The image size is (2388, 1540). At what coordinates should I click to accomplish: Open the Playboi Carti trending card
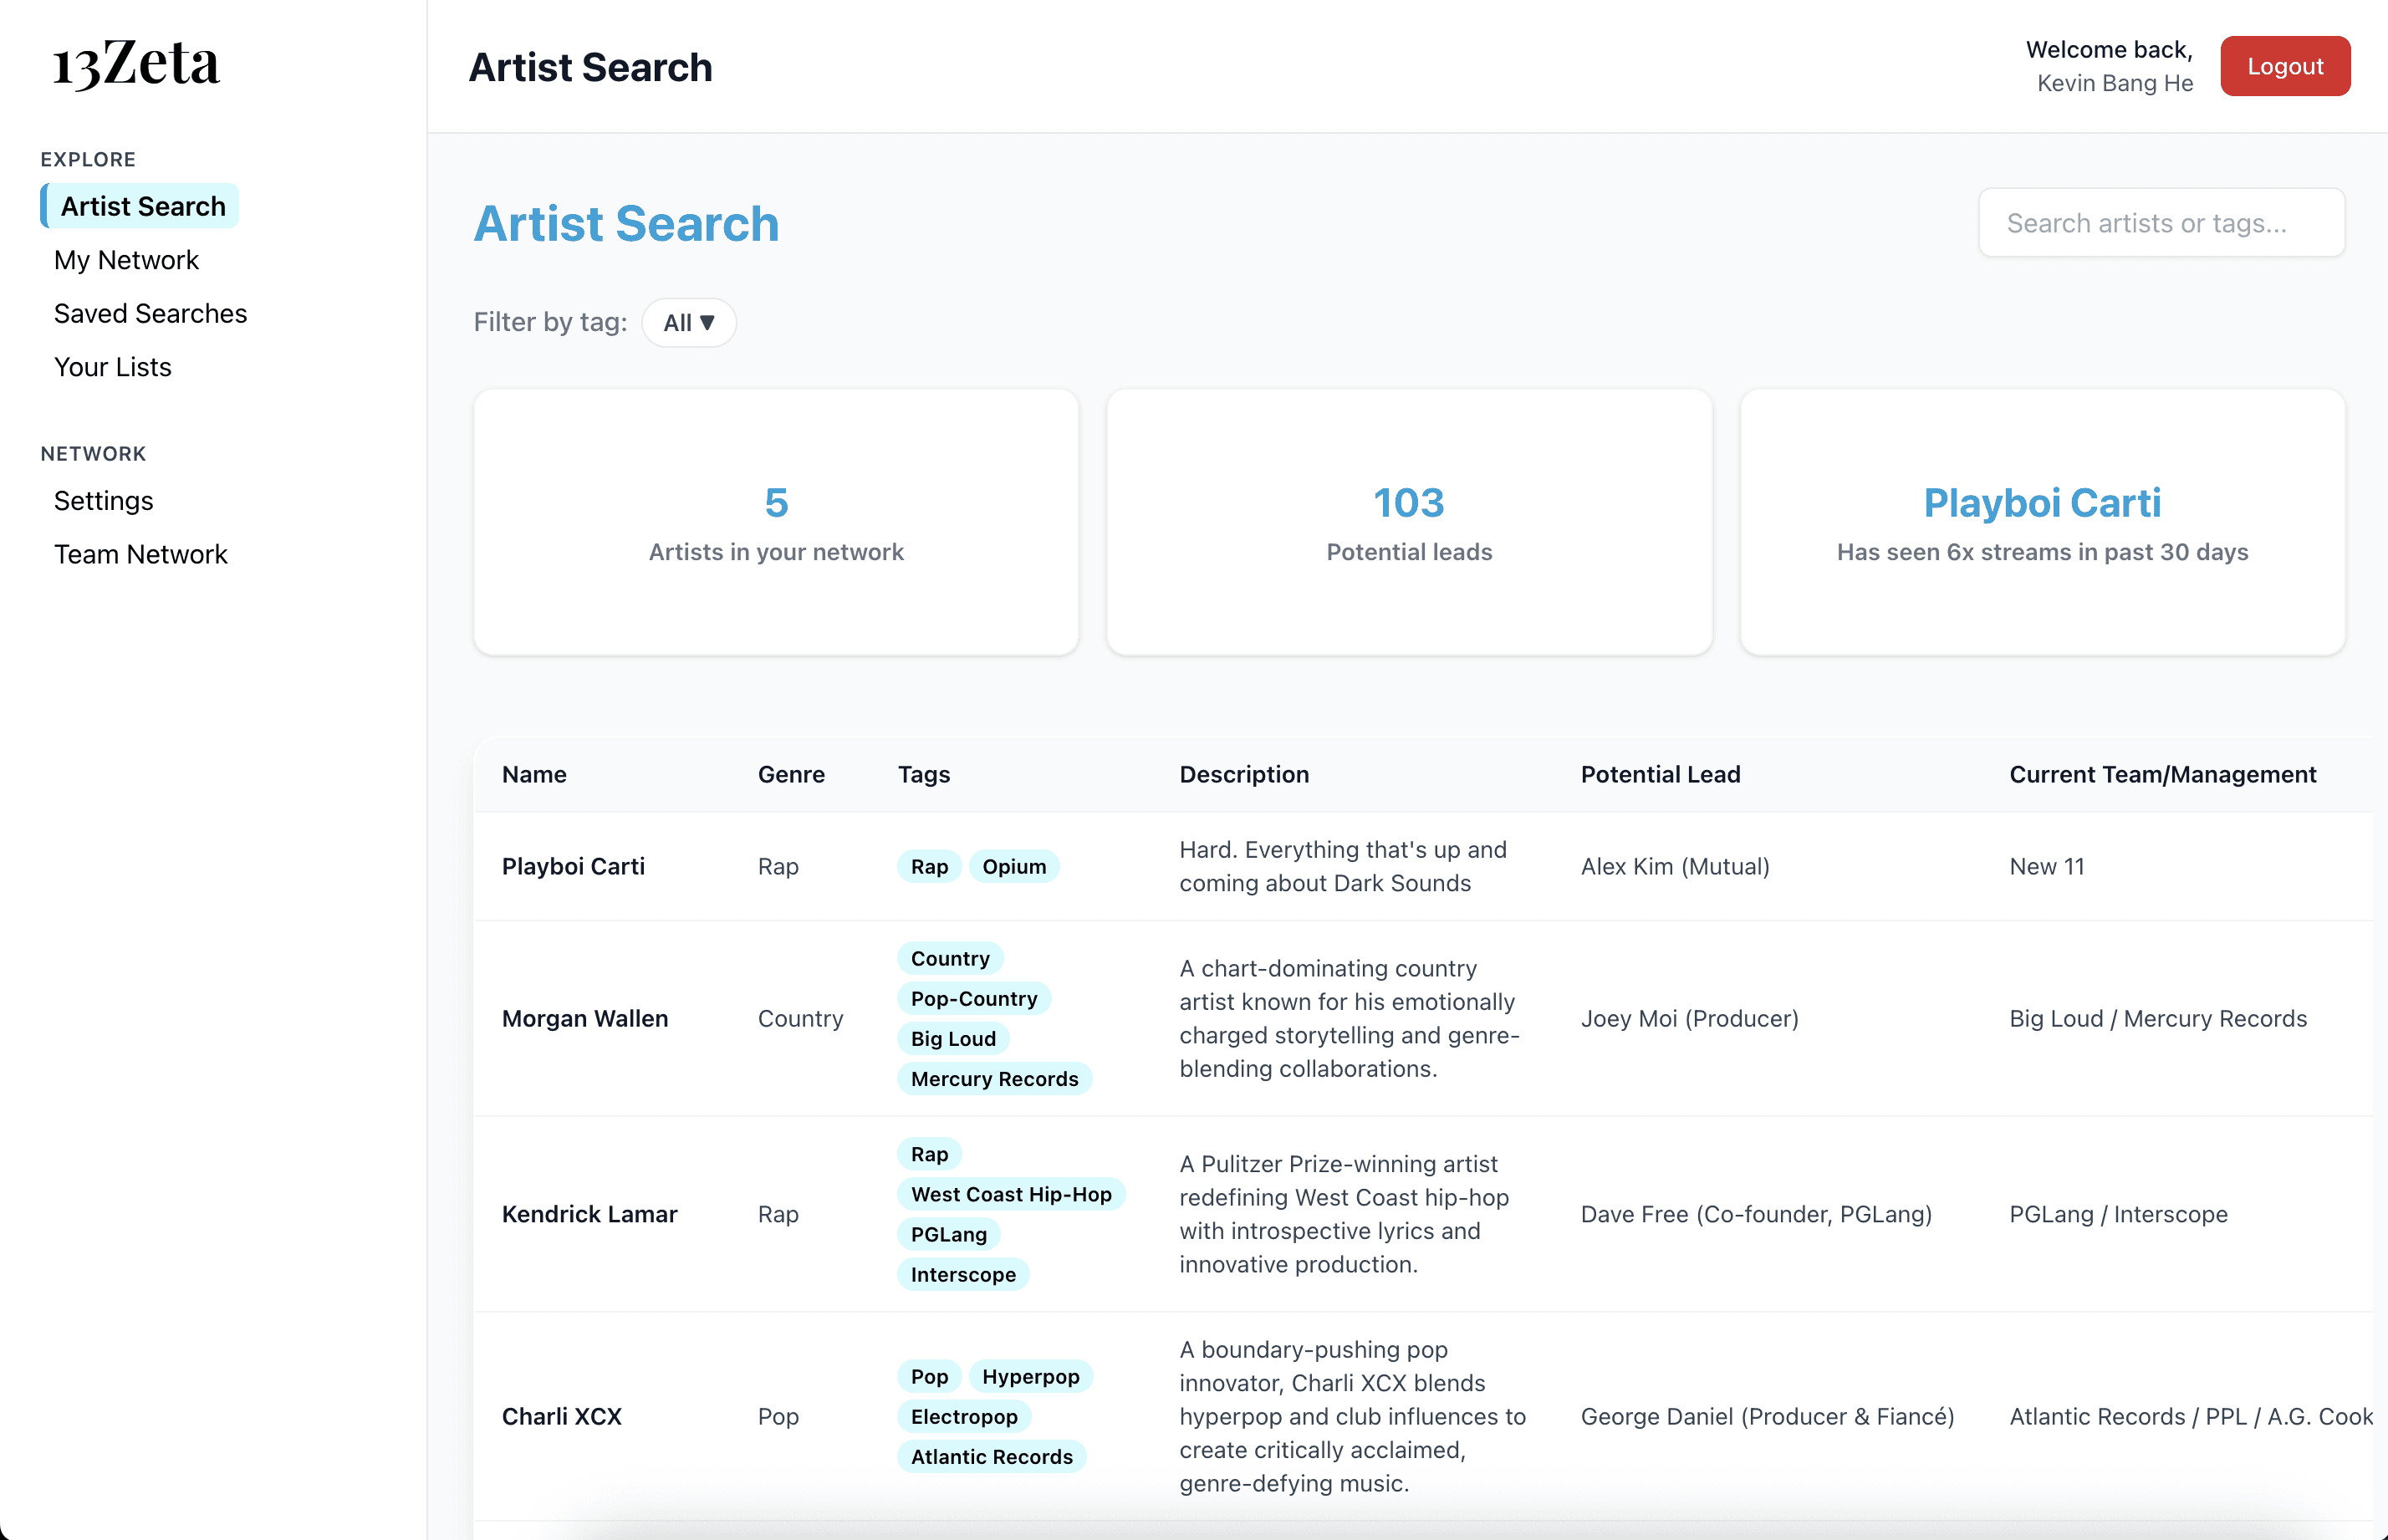2042,522
